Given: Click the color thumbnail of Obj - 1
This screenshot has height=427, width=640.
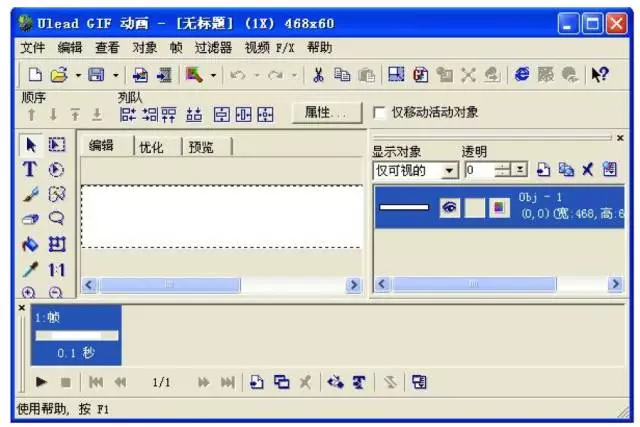Looking at the screenshot, I should [x=500, y=207].
